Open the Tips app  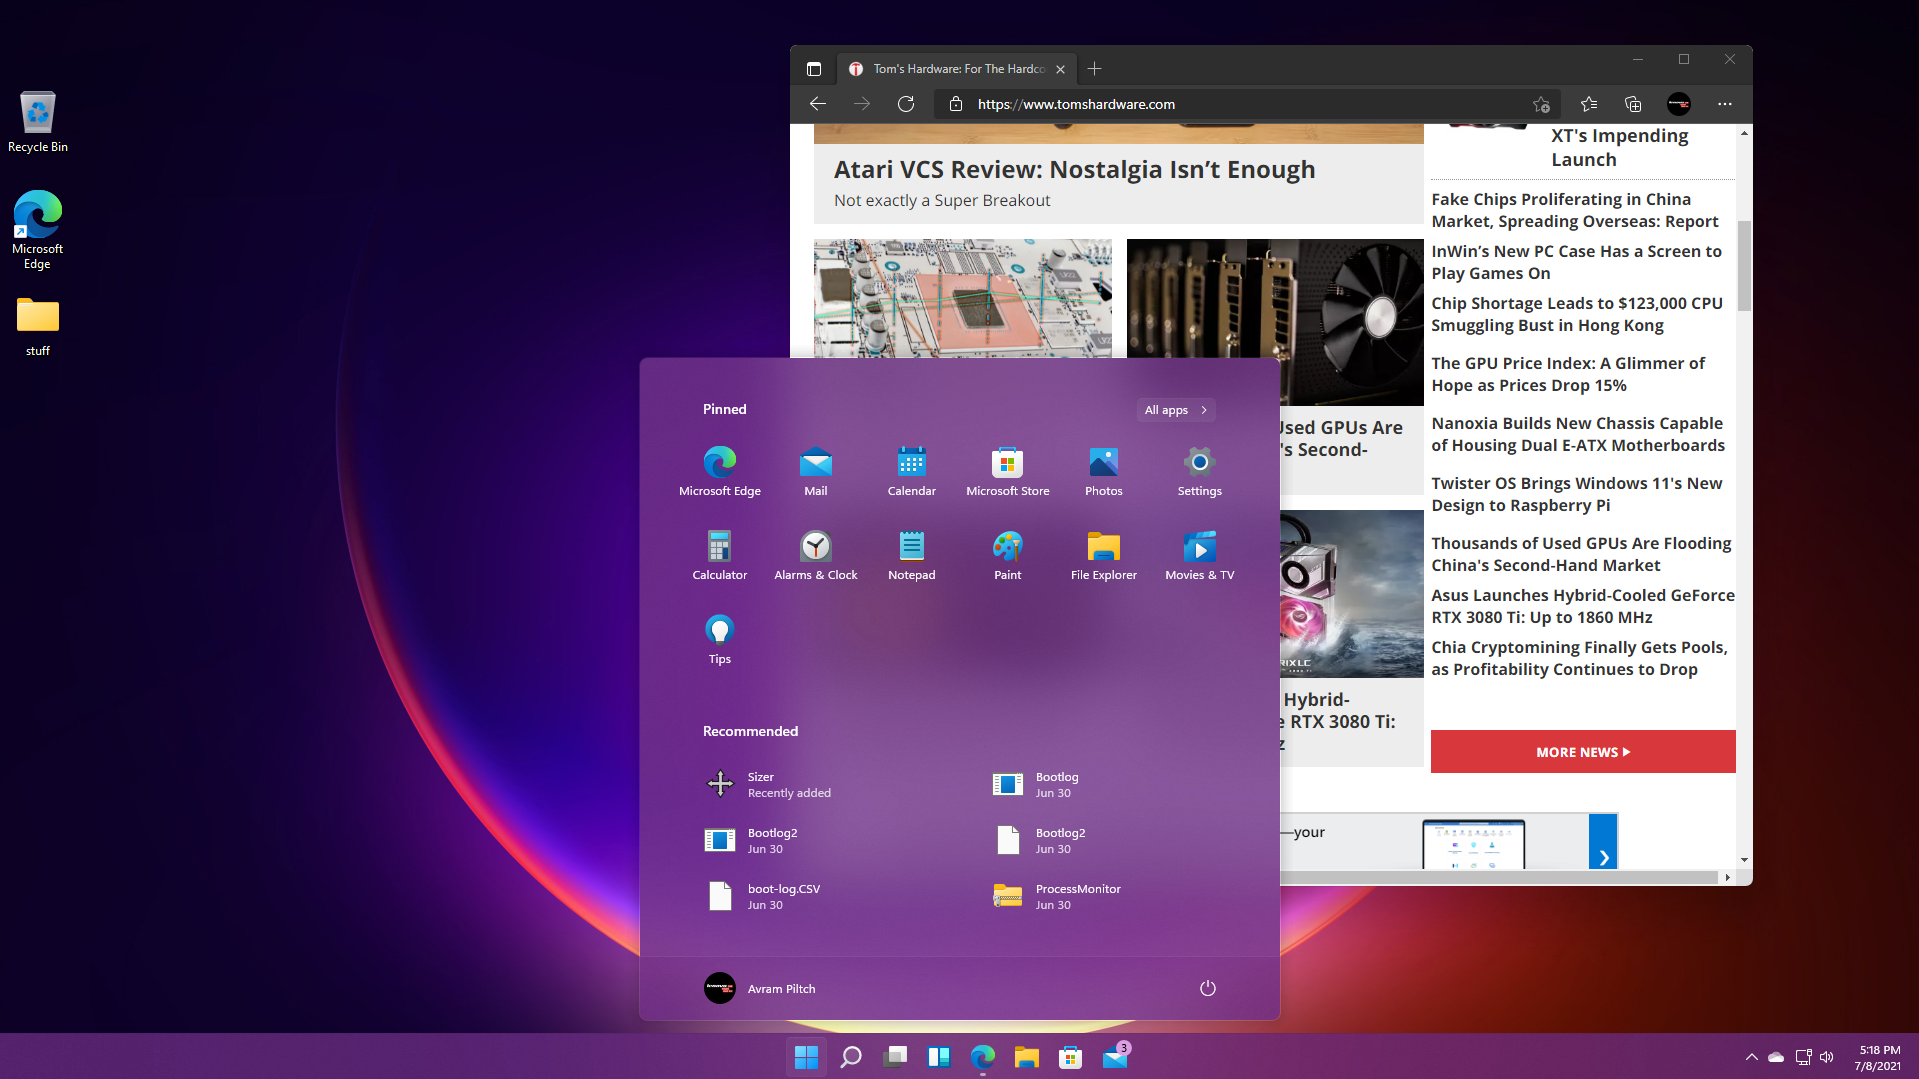[x=719, y=638]
